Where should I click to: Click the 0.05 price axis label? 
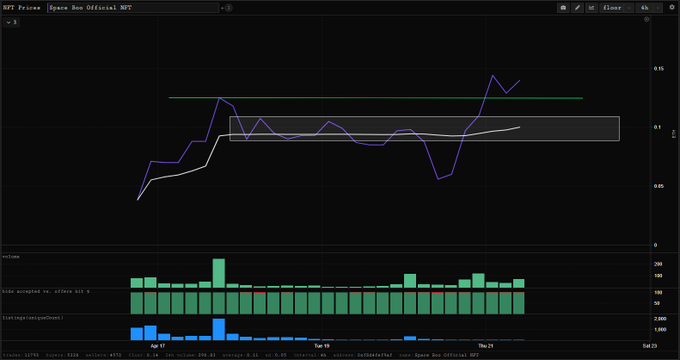(659, 186)
